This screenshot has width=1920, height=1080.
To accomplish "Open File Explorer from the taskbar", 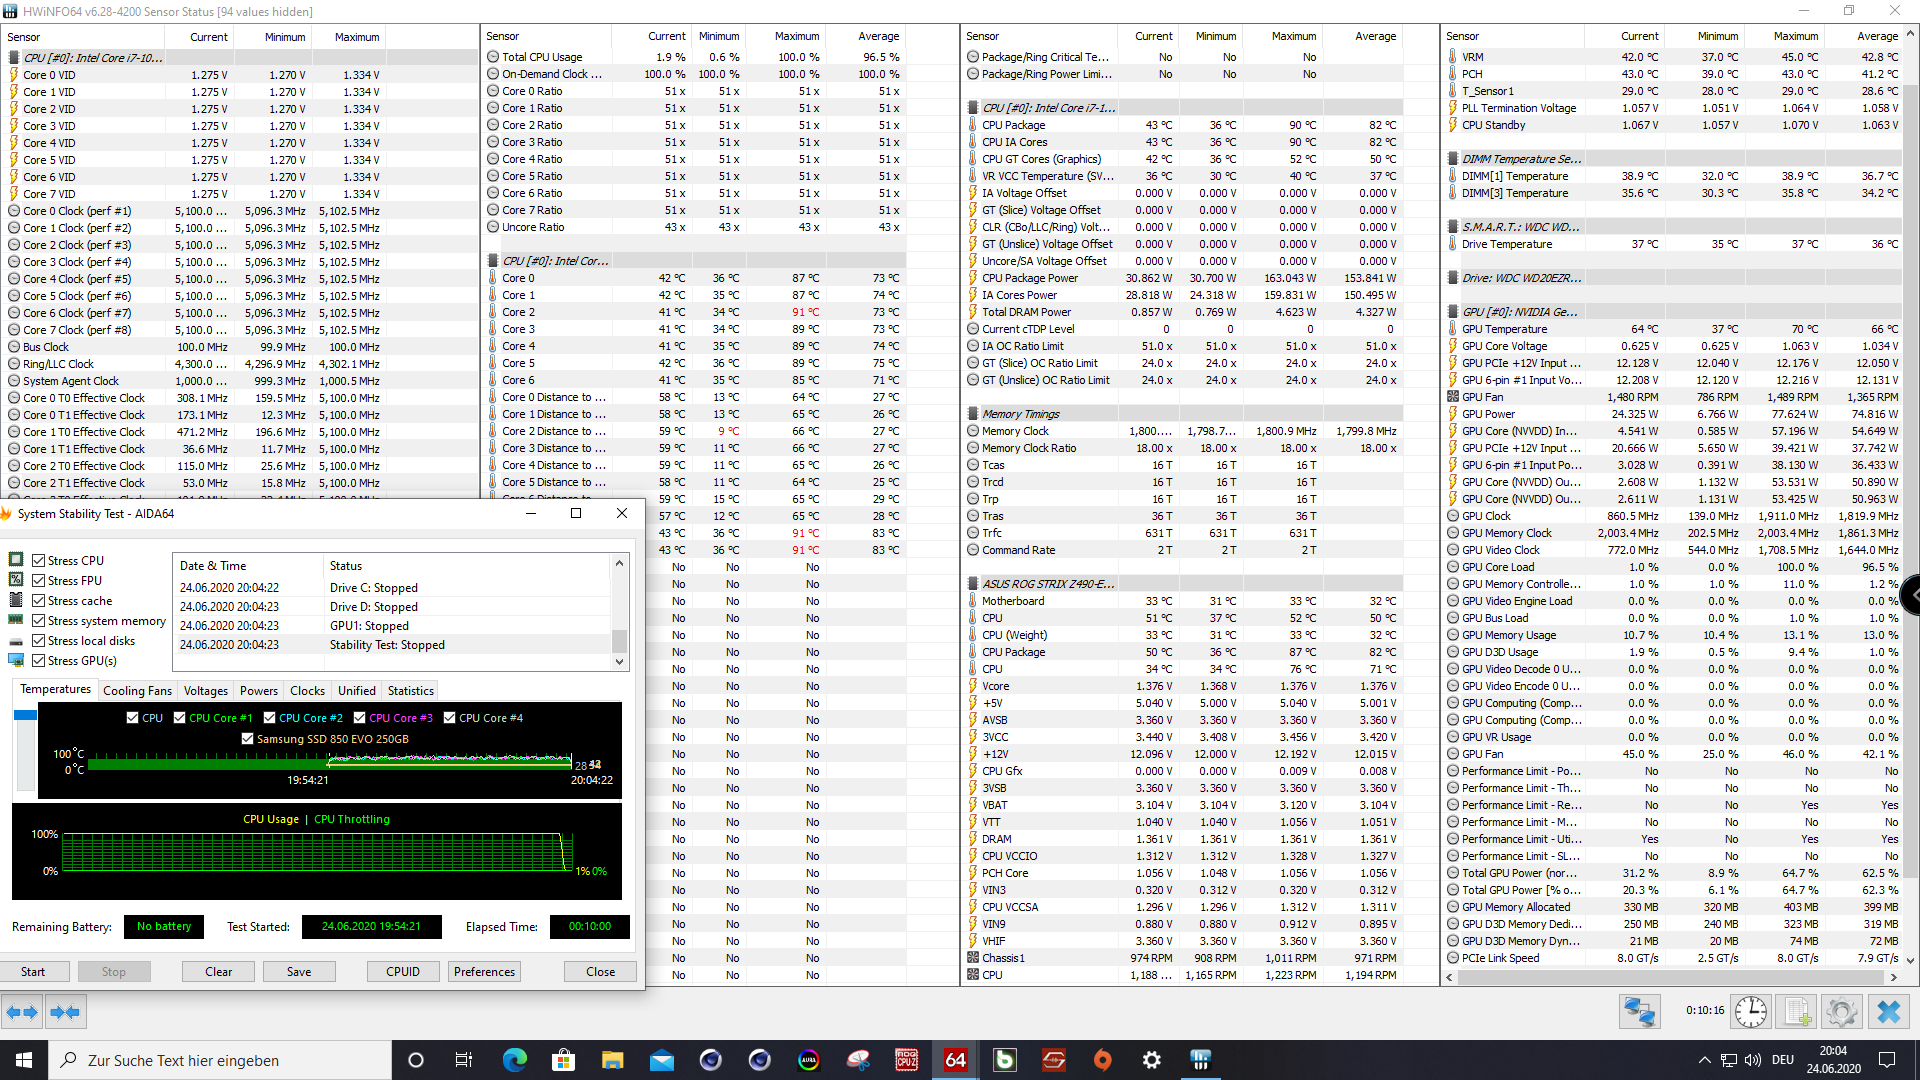I will click(612, 1060).
